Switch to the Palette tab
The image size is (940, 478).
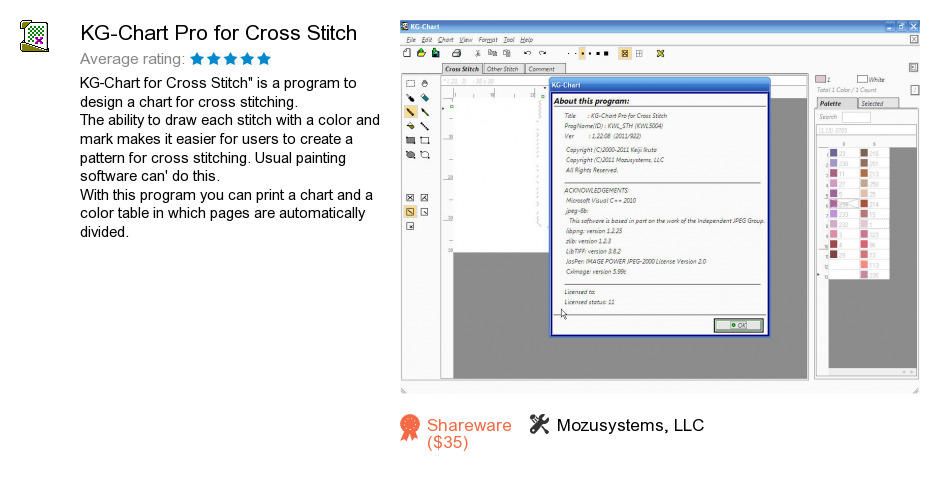point(837,104)
